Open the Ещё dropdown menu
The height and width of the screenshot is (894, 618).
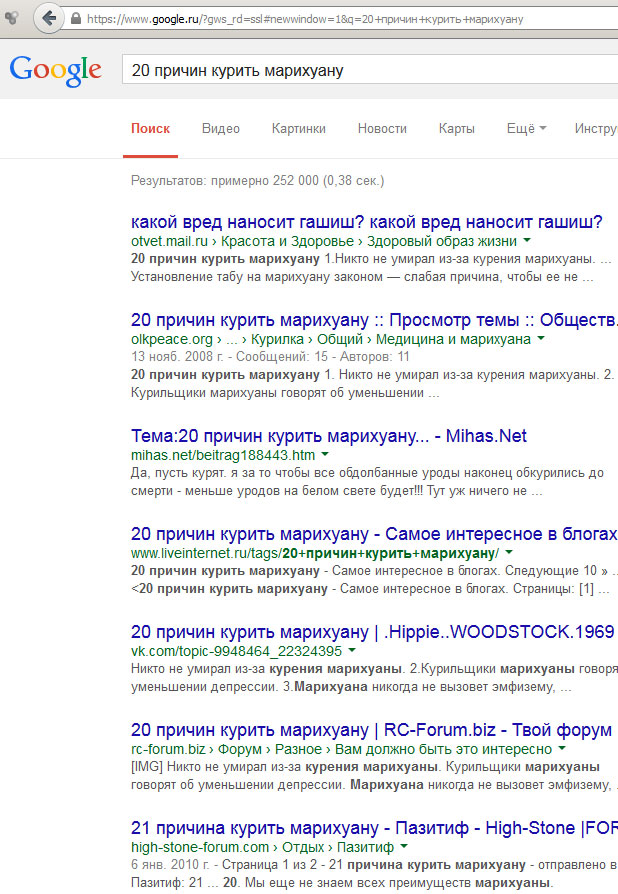(526, 129)
